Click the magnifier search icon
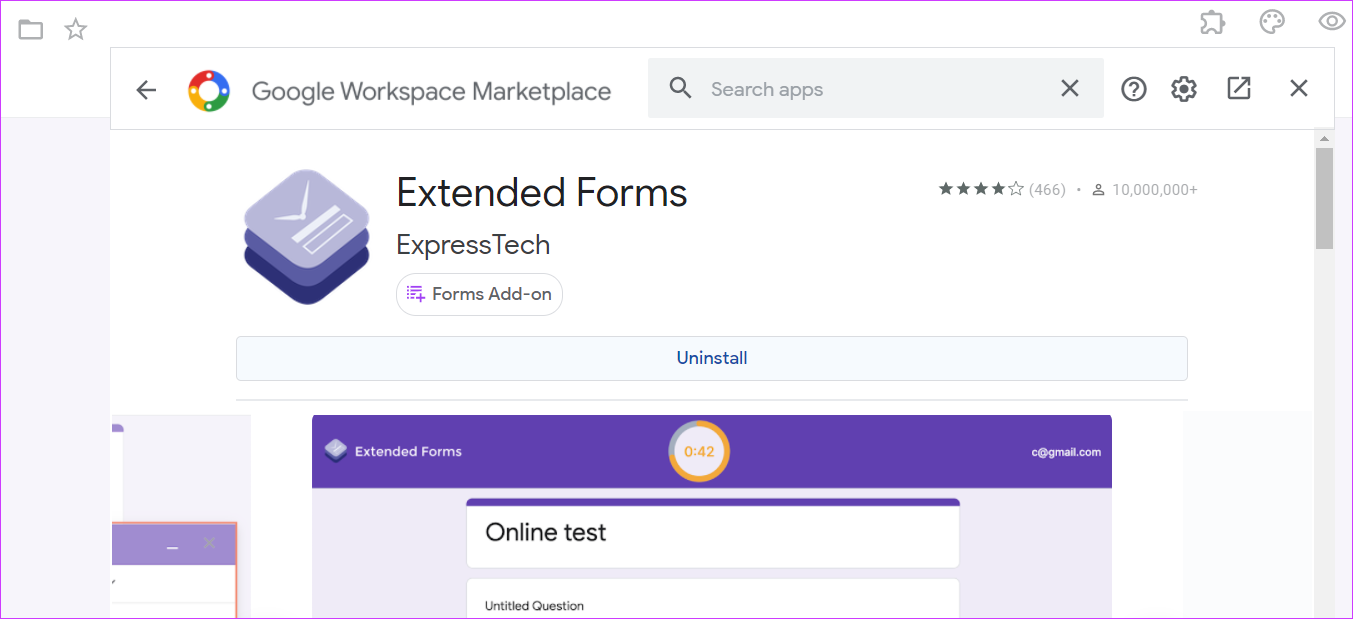 (x=681, y=89)
